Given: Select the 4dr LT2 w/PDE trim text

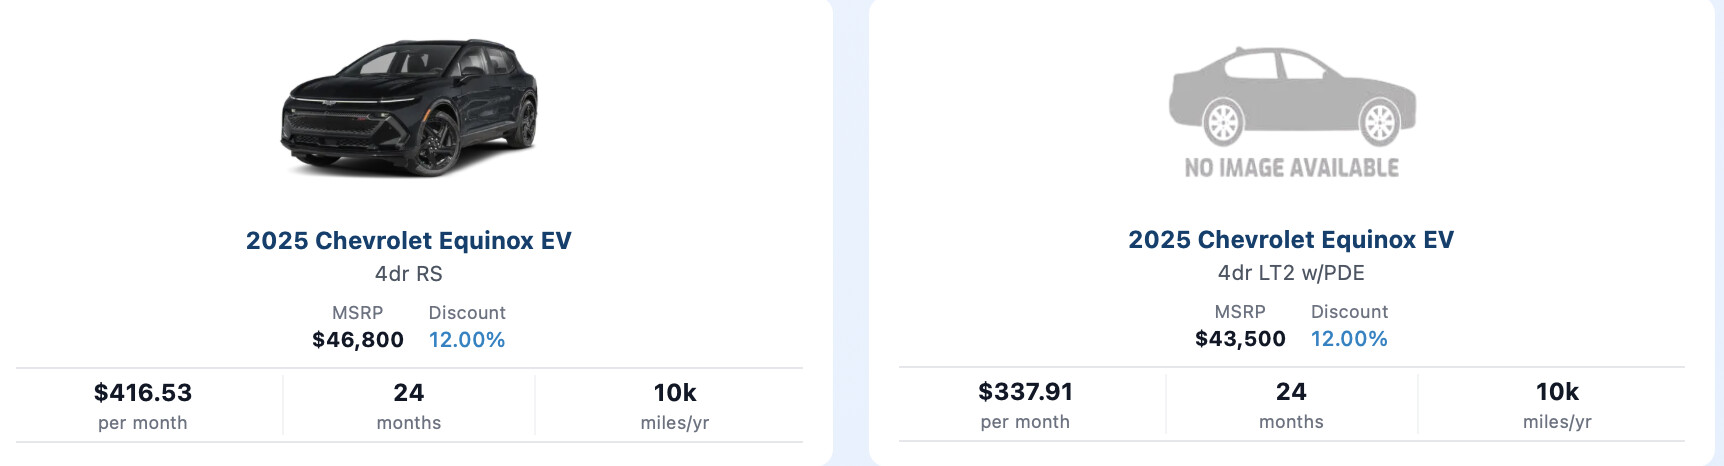Looking at the screenshot, I should 1291,273.
